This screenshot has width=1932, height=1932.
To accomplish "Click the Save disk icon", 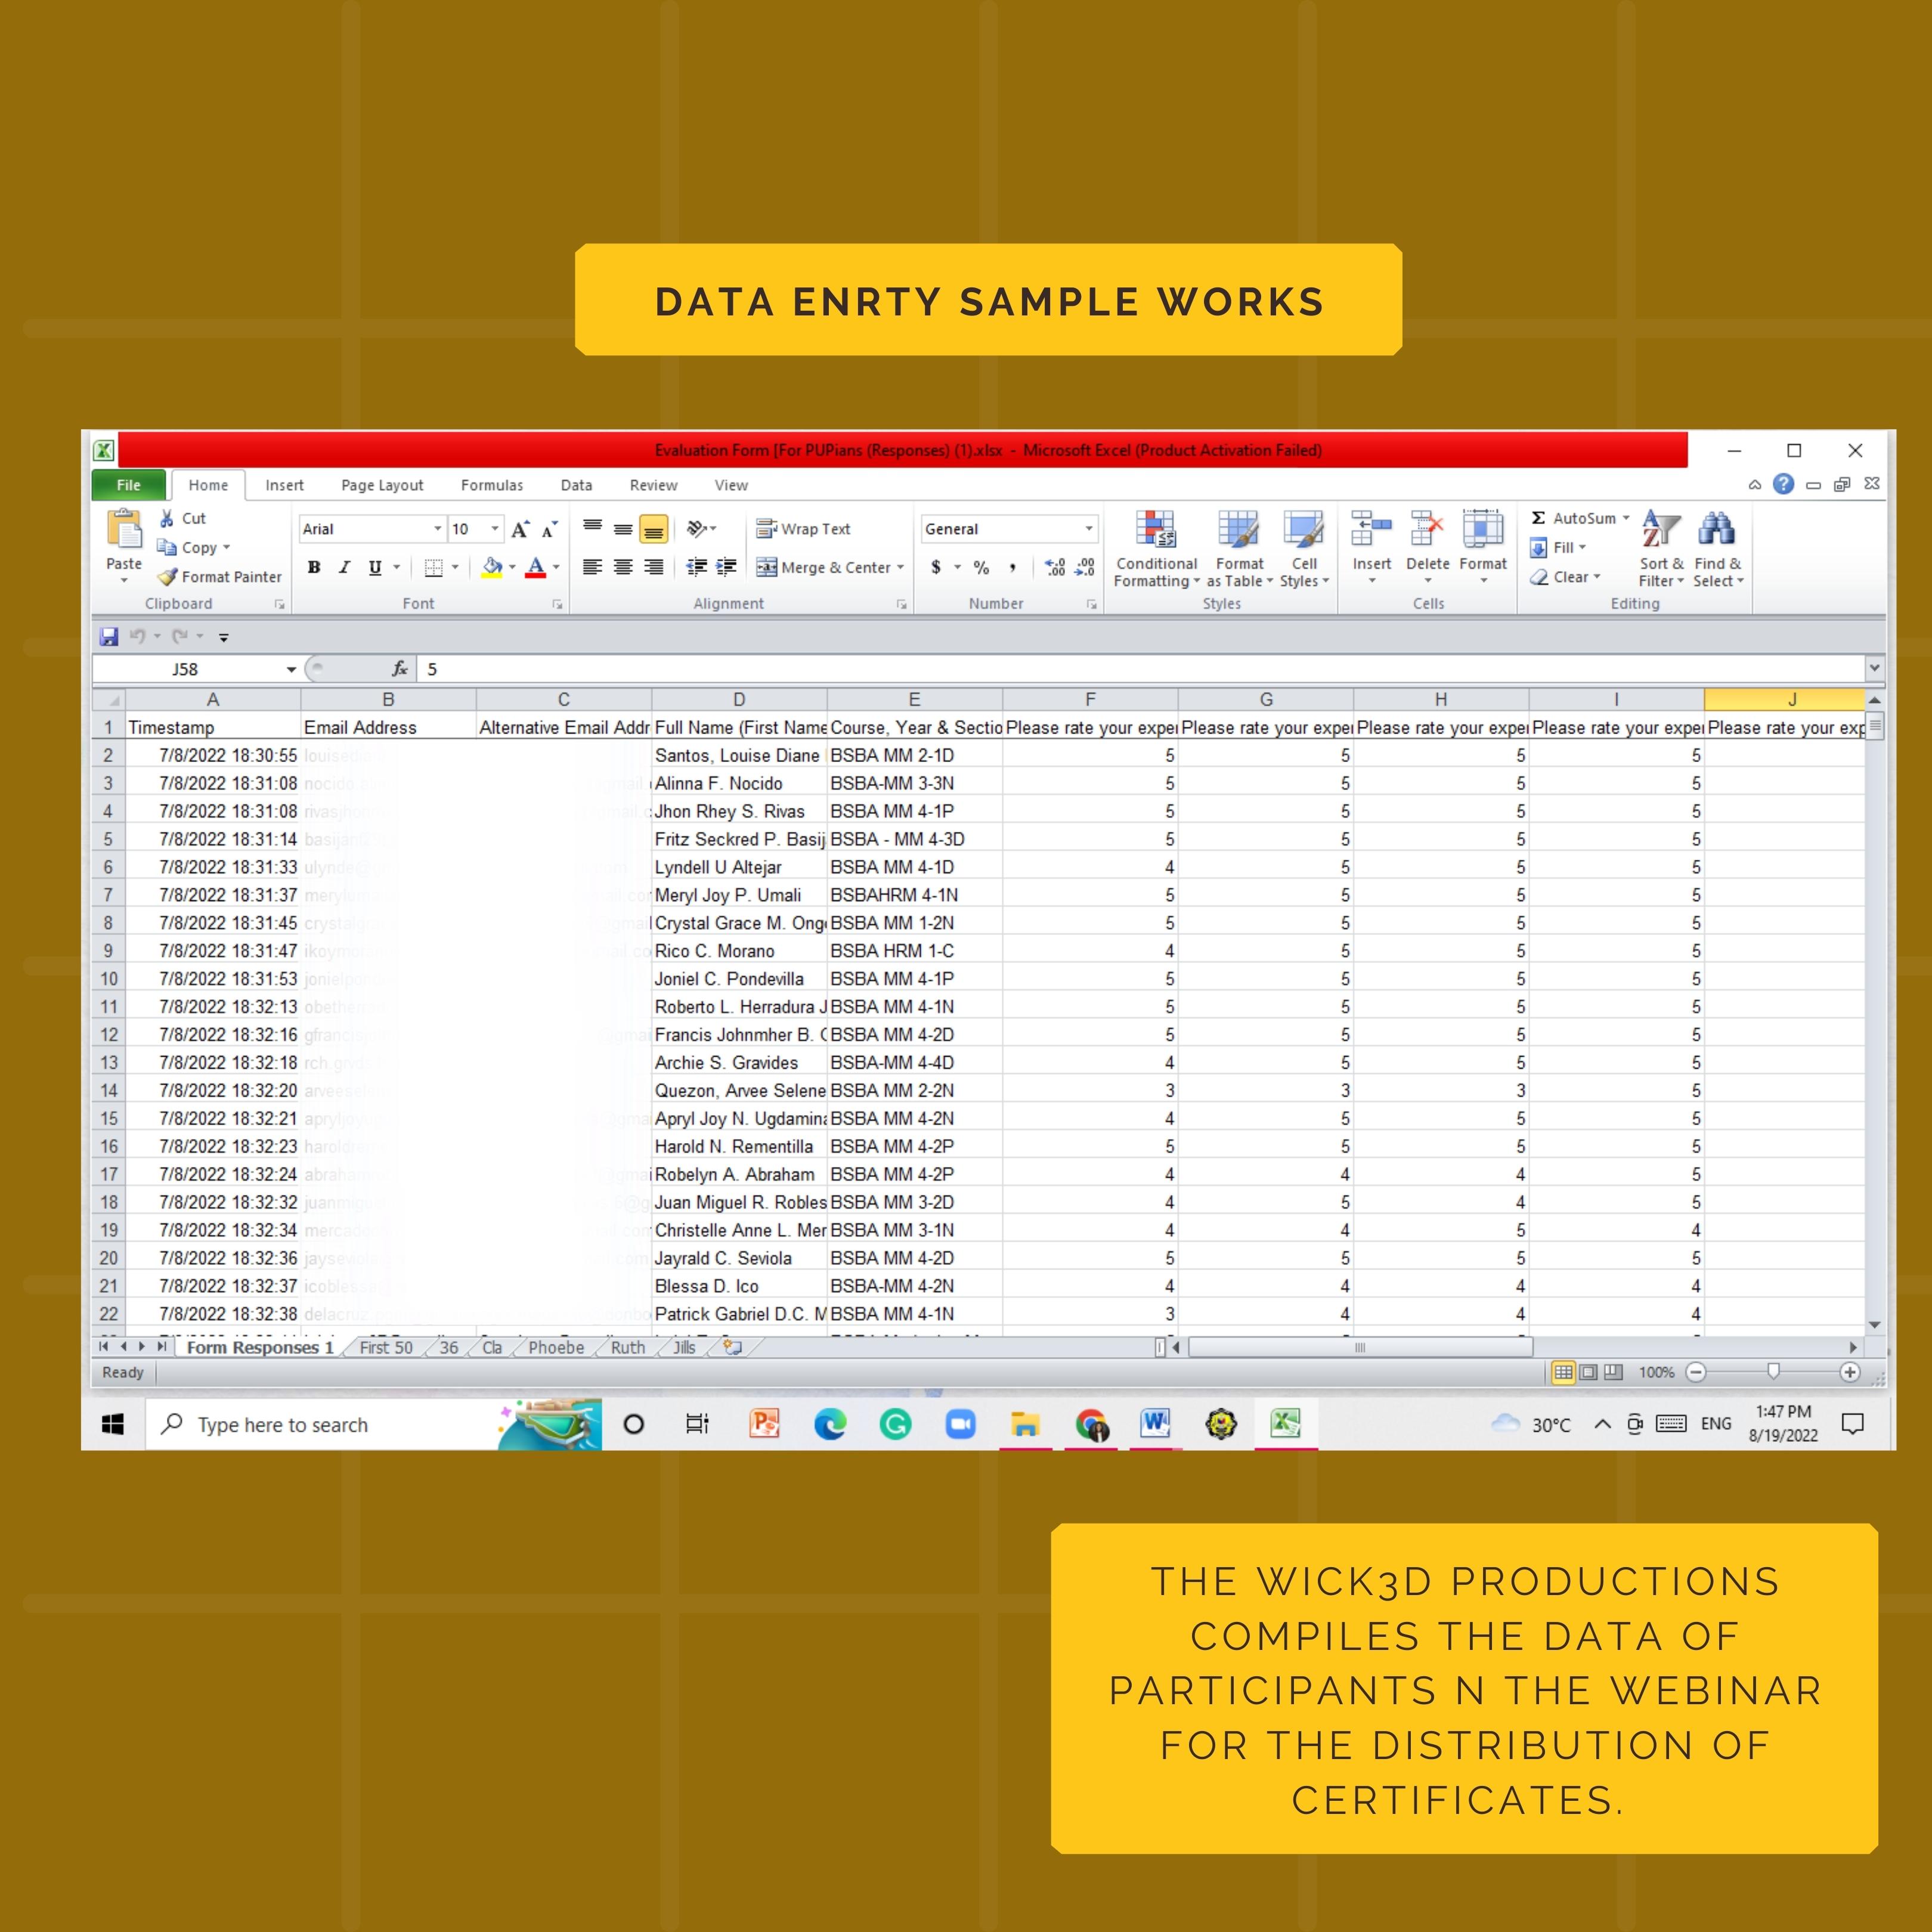I will [x=109, y=636].
